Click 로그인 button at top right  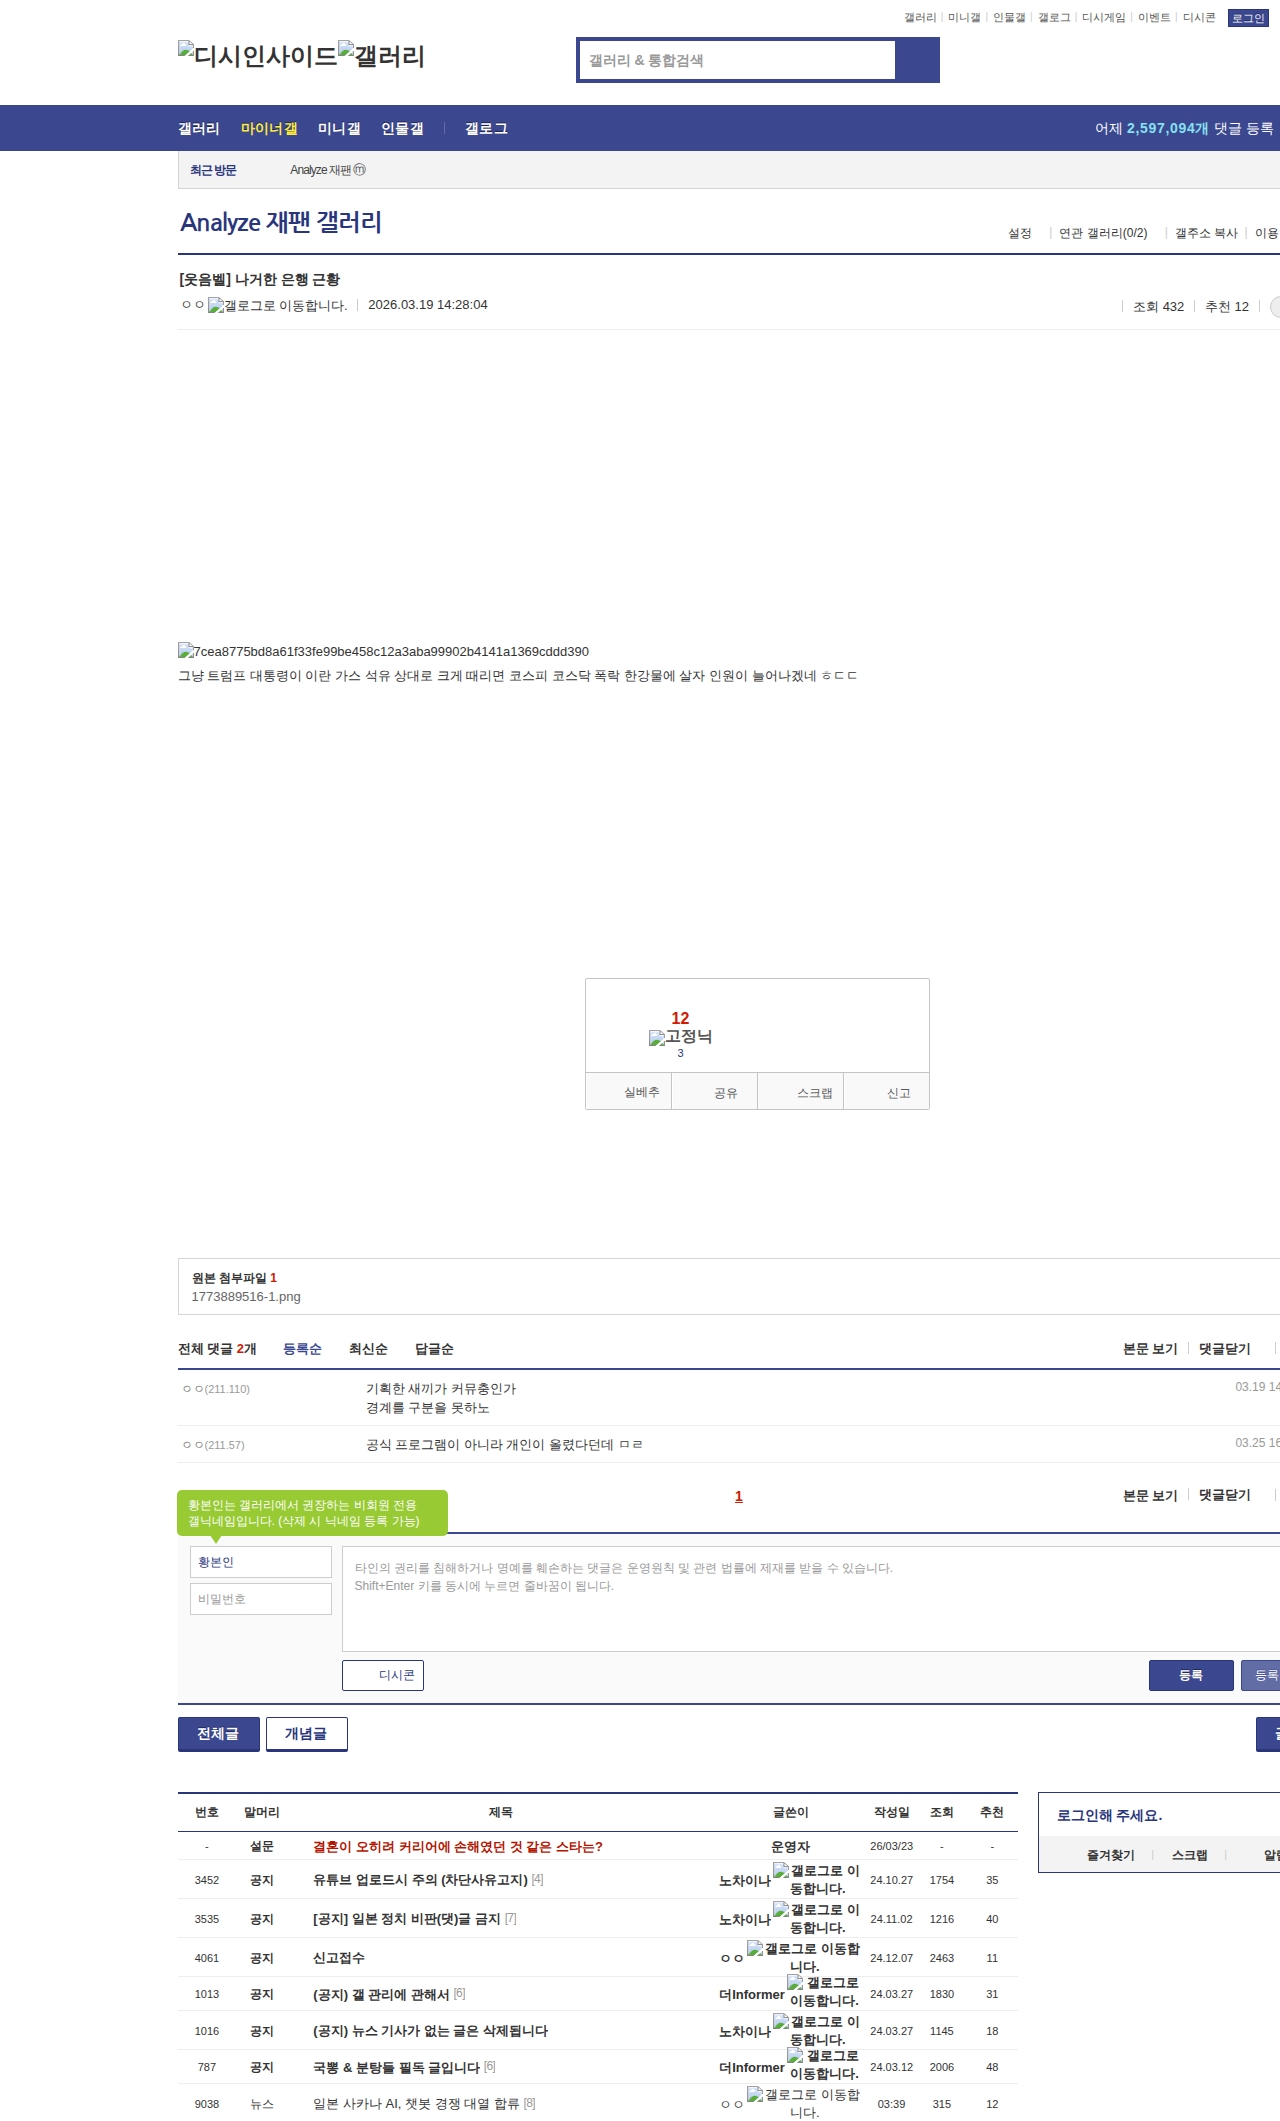point(1248,18)
